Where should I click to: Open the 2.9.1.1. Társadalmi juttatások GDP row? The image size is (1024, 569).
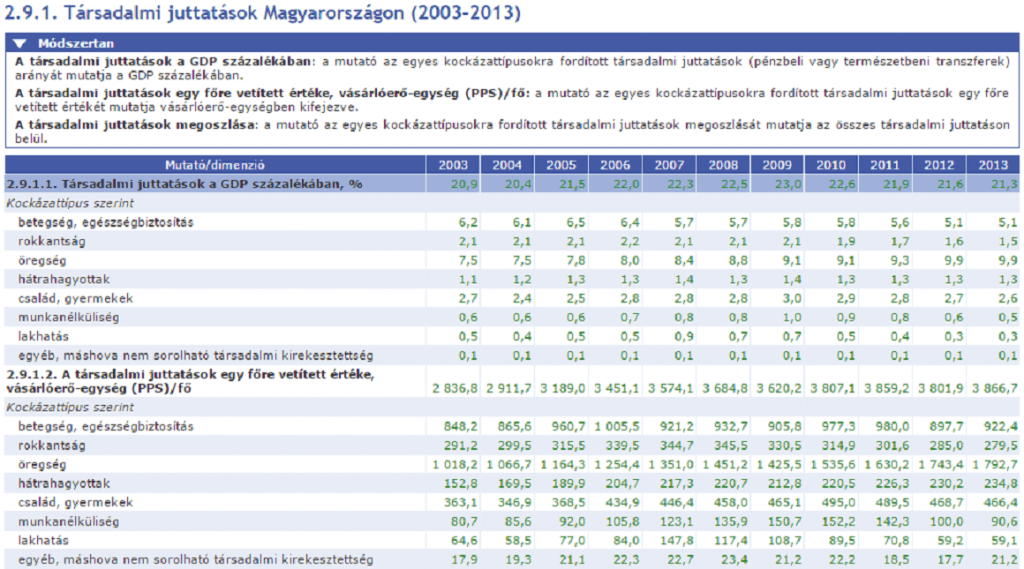coord(512,184)
